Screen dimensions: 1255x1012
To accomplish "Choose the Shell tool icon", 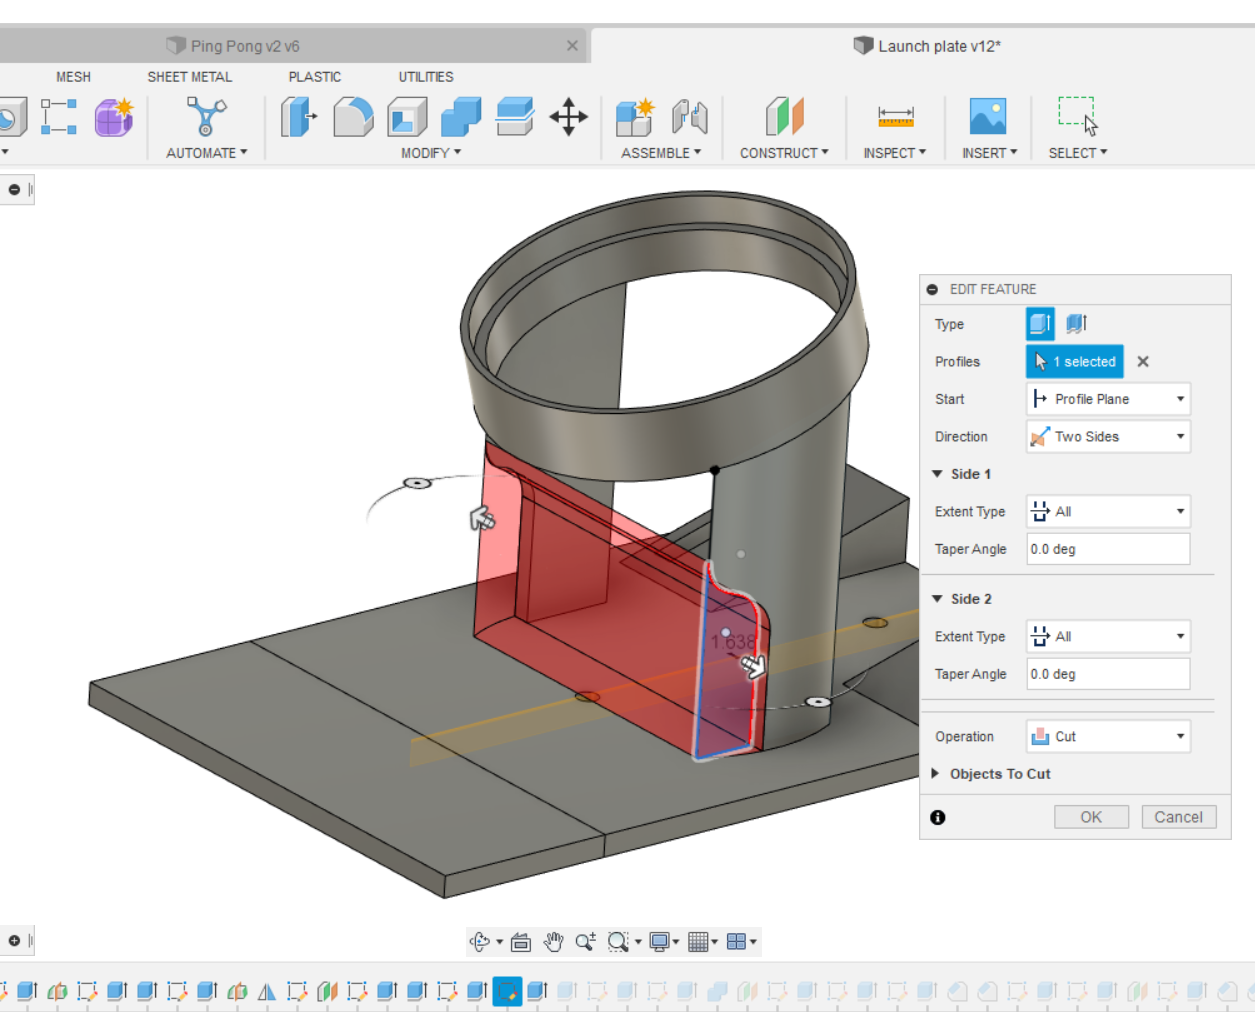I will (x=407, y=117).
